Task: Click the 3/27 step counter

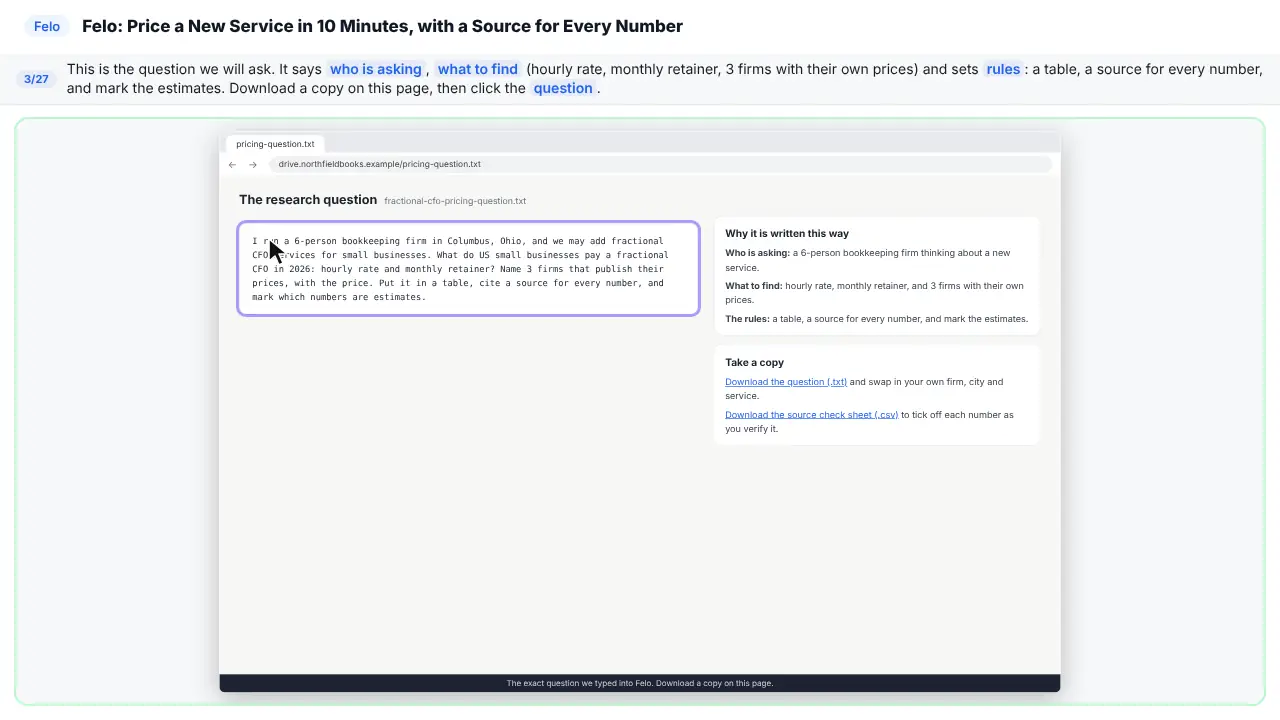Action: point(36,79)
